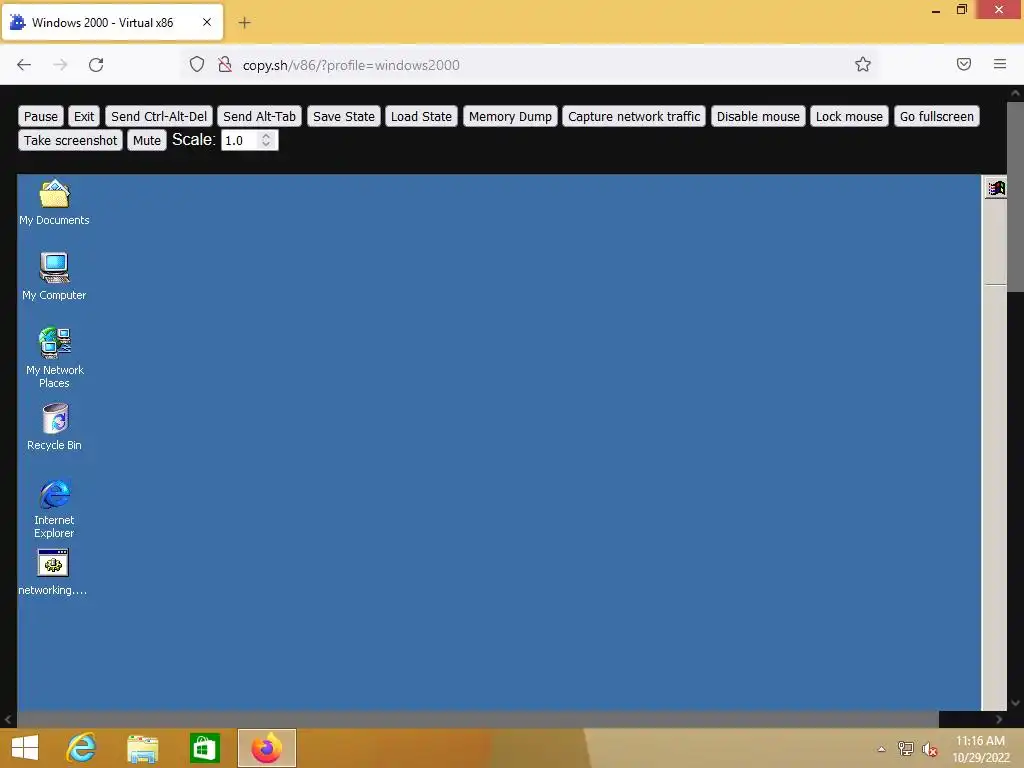Open the tracking protection shield icon
Viewport: 1024px width, 768px height.
point(197,64)
